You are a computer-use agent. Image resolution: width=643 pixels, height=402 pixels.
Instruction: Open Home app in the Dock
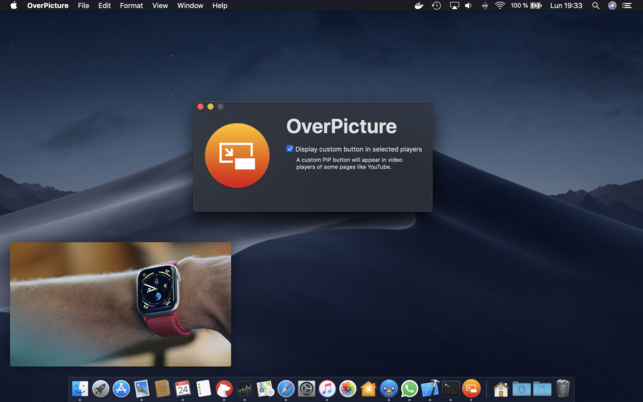[x=368, y=388]
